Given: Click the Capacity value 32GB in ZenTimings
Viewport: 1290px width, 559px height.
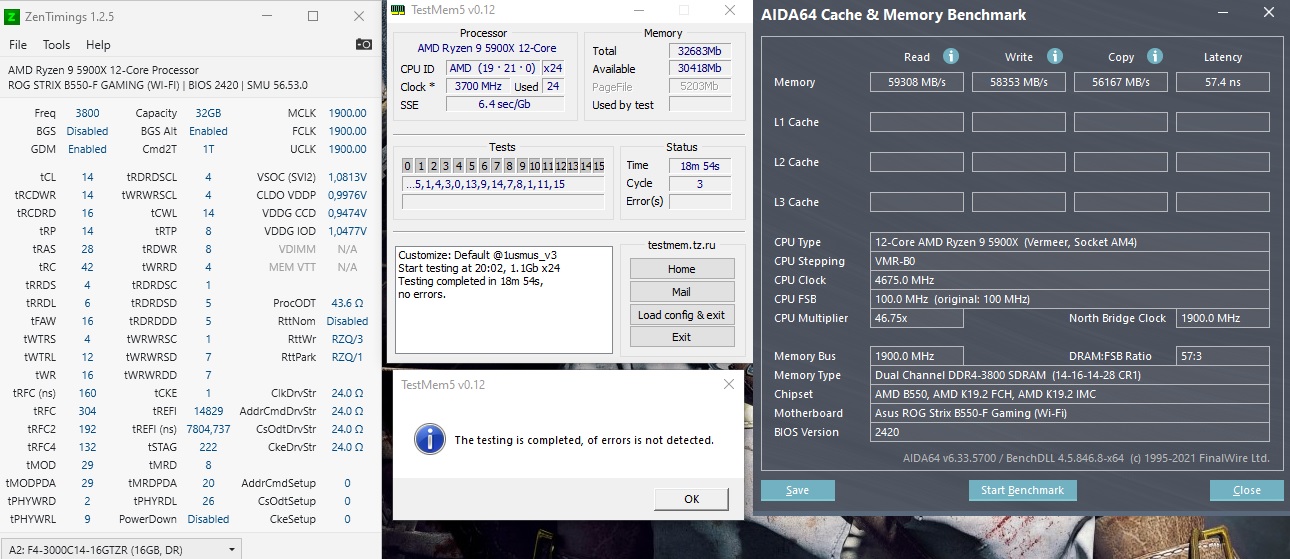Looking at the screenshot, I should 208,113.
